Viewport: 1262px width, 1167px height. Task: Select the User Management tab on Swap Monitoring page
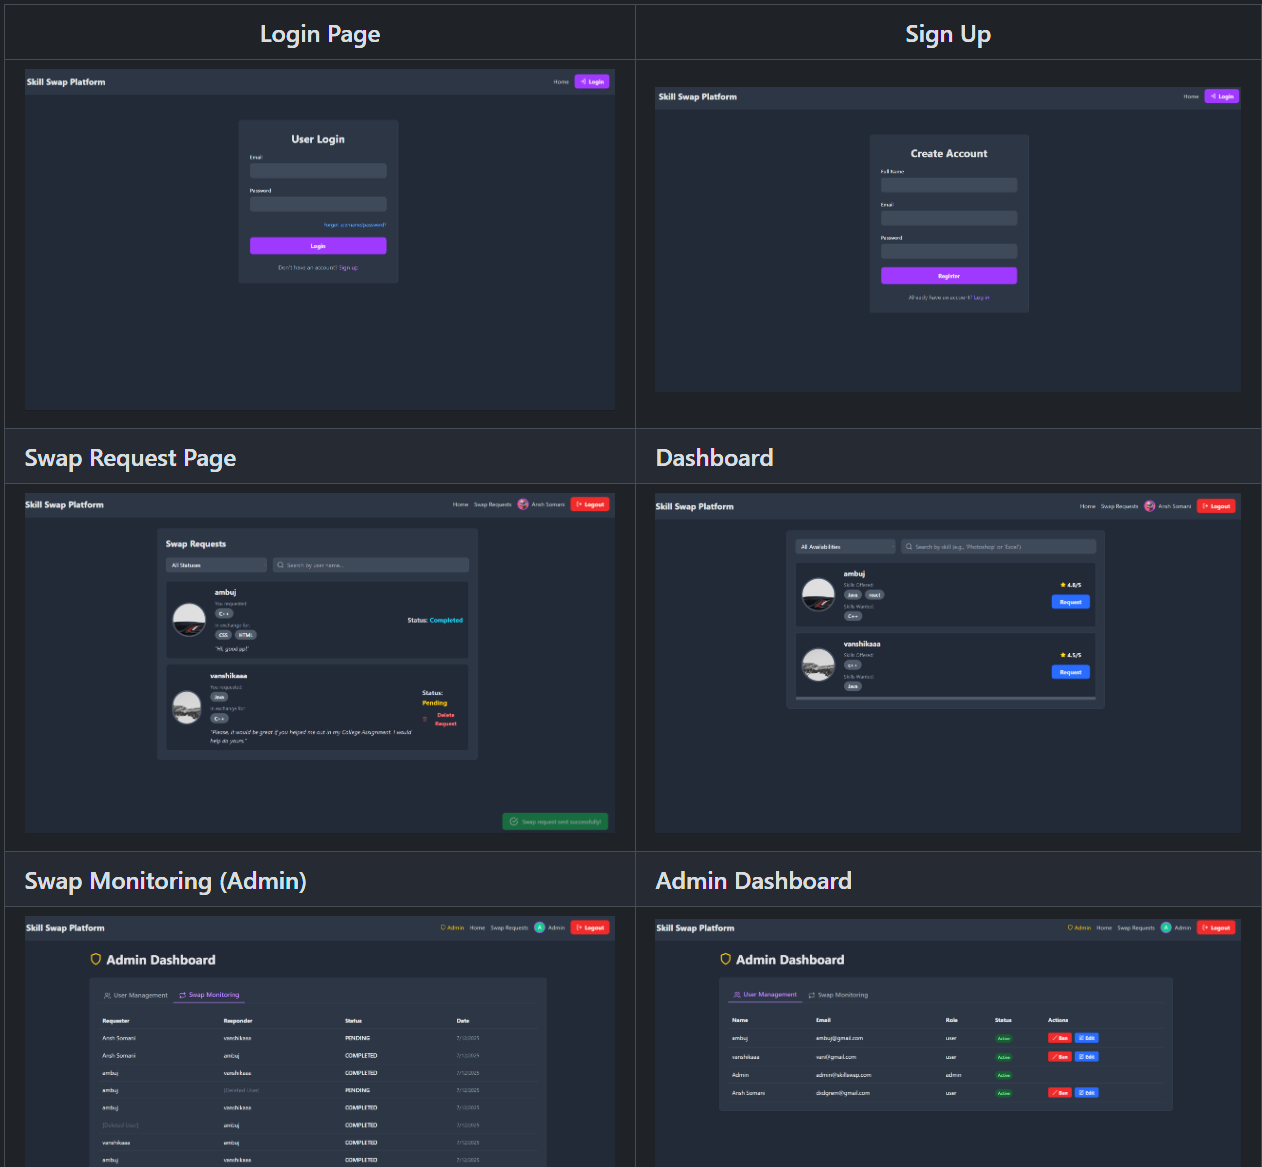click(x=136, y=995)
